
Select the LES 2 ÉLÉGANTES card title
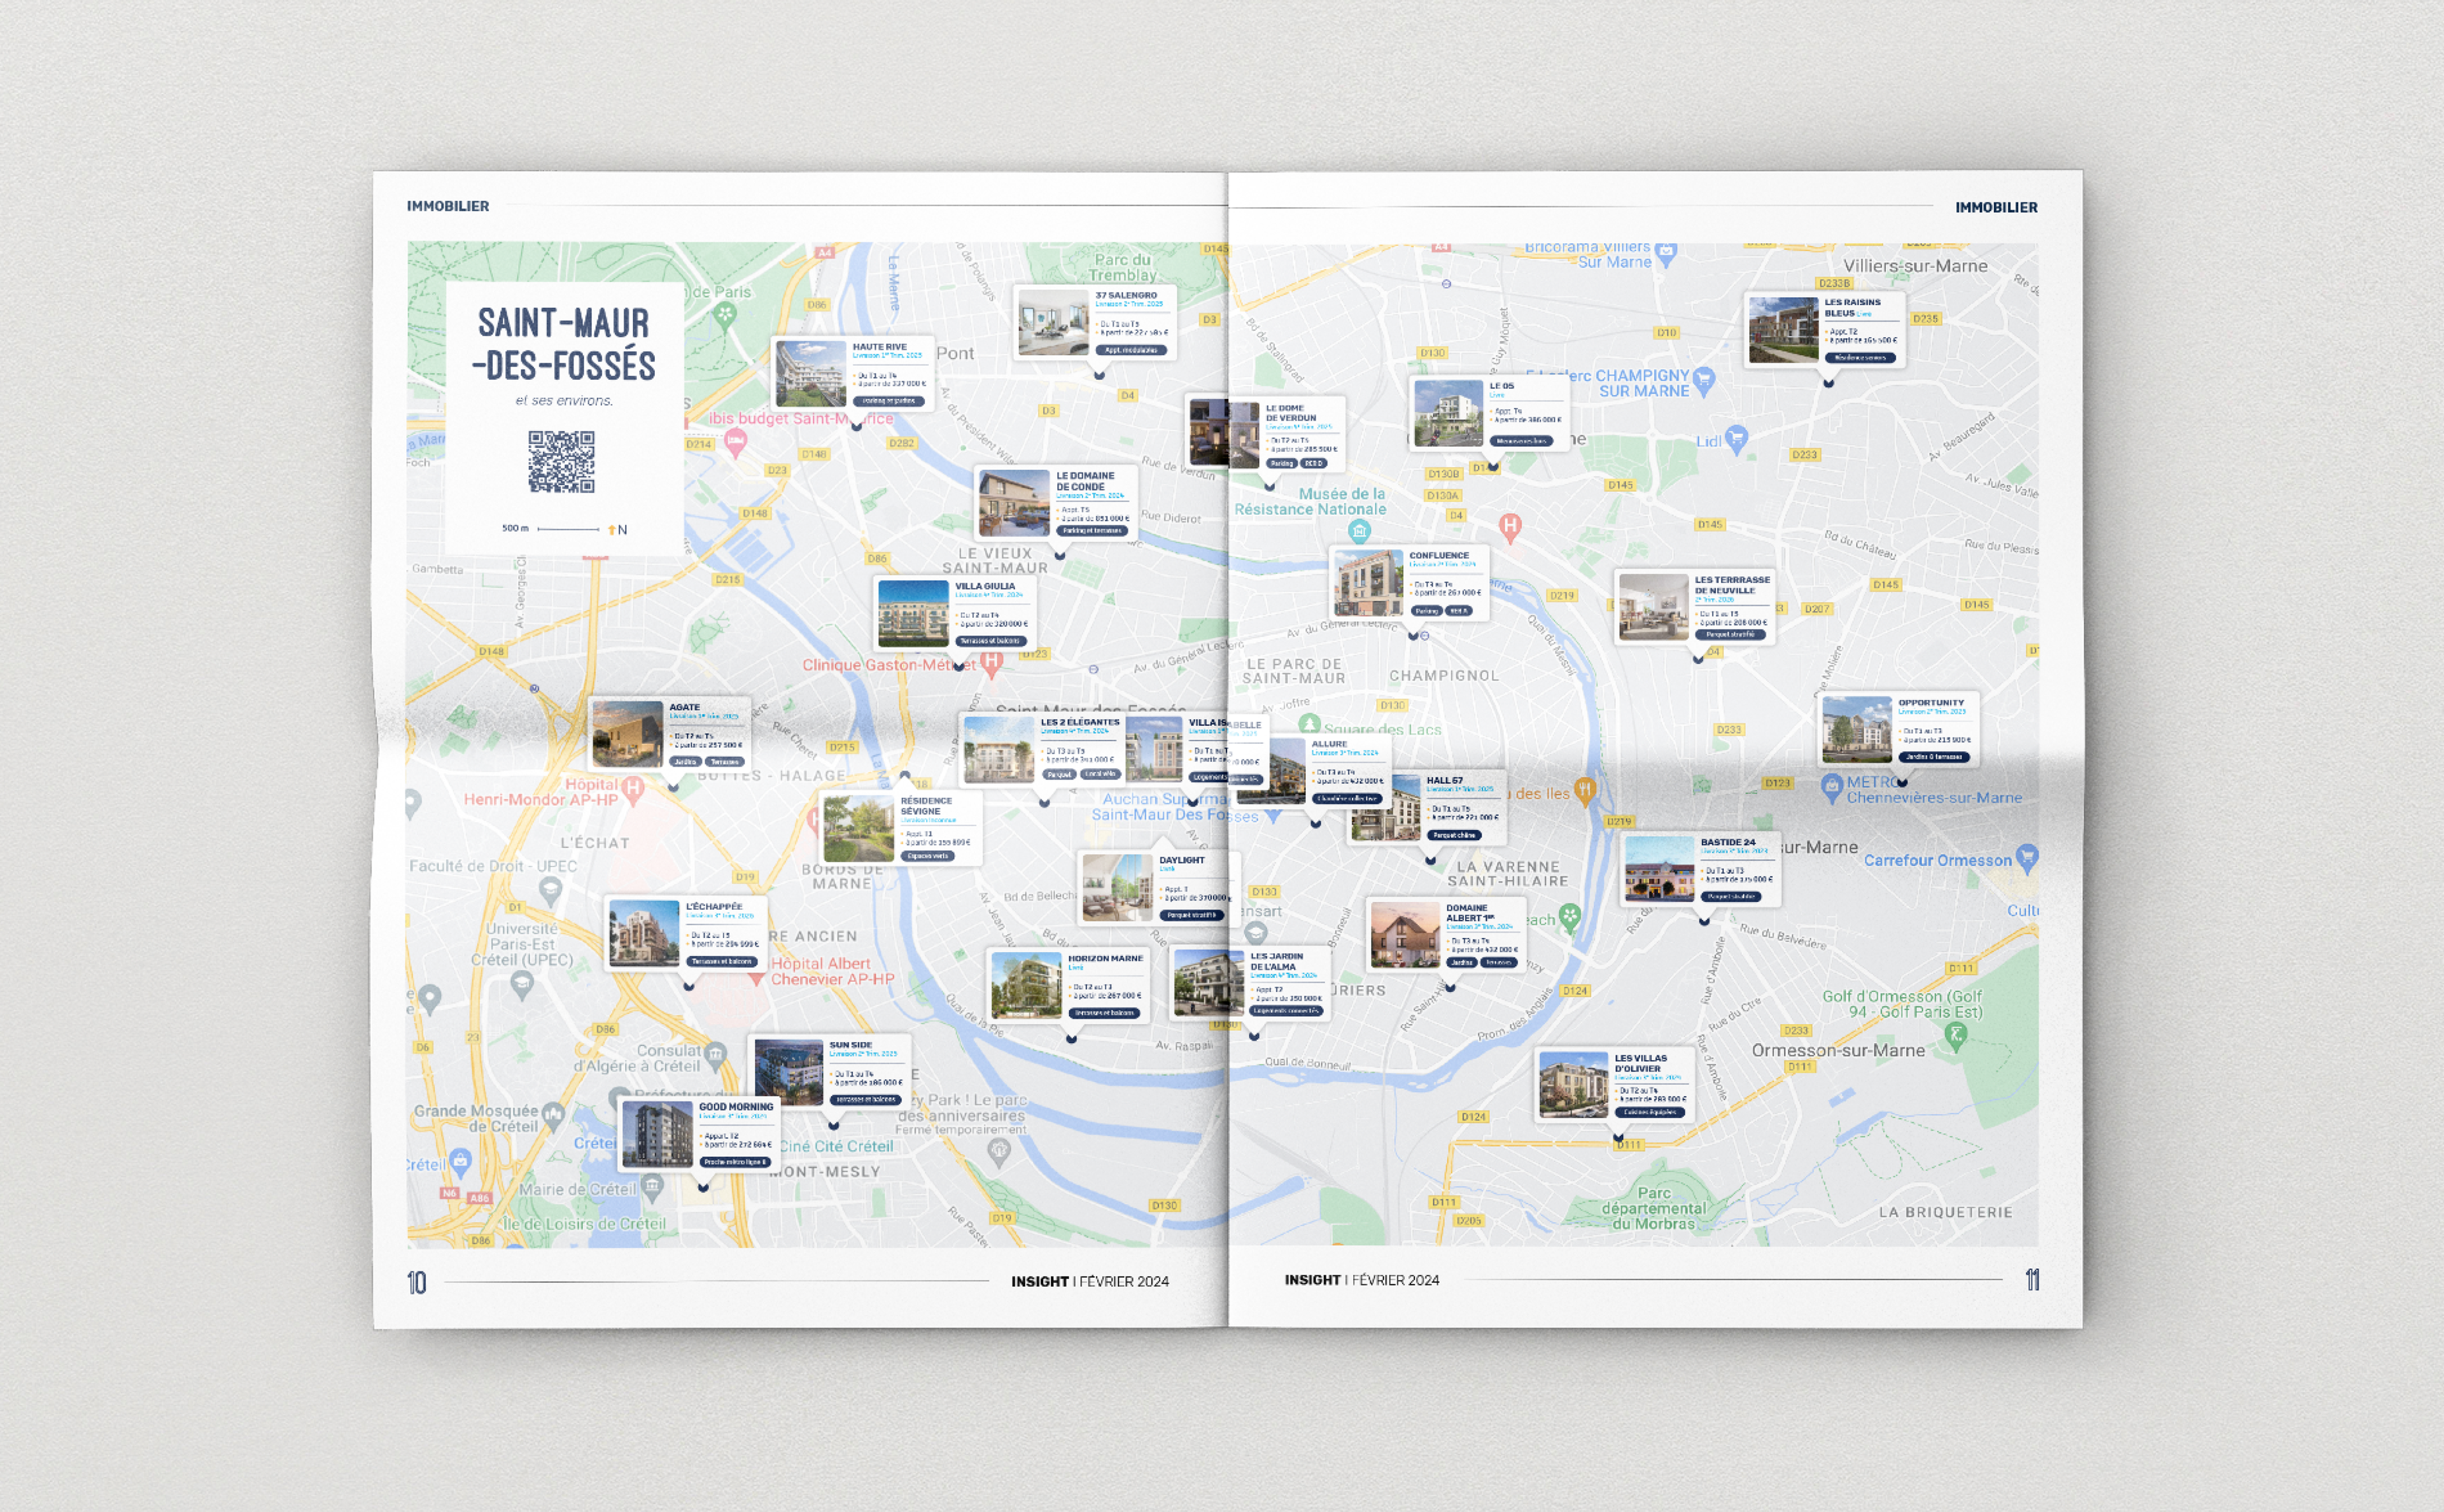coord(1080,722)
